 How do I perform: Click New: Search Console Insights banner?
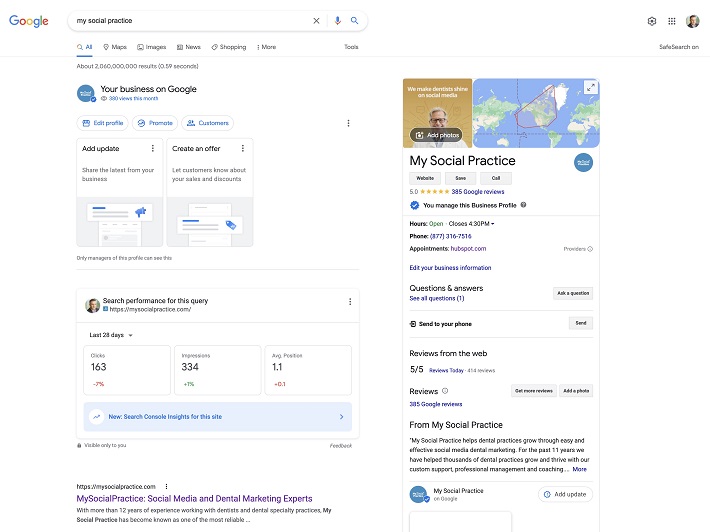[x=218, y=417]
